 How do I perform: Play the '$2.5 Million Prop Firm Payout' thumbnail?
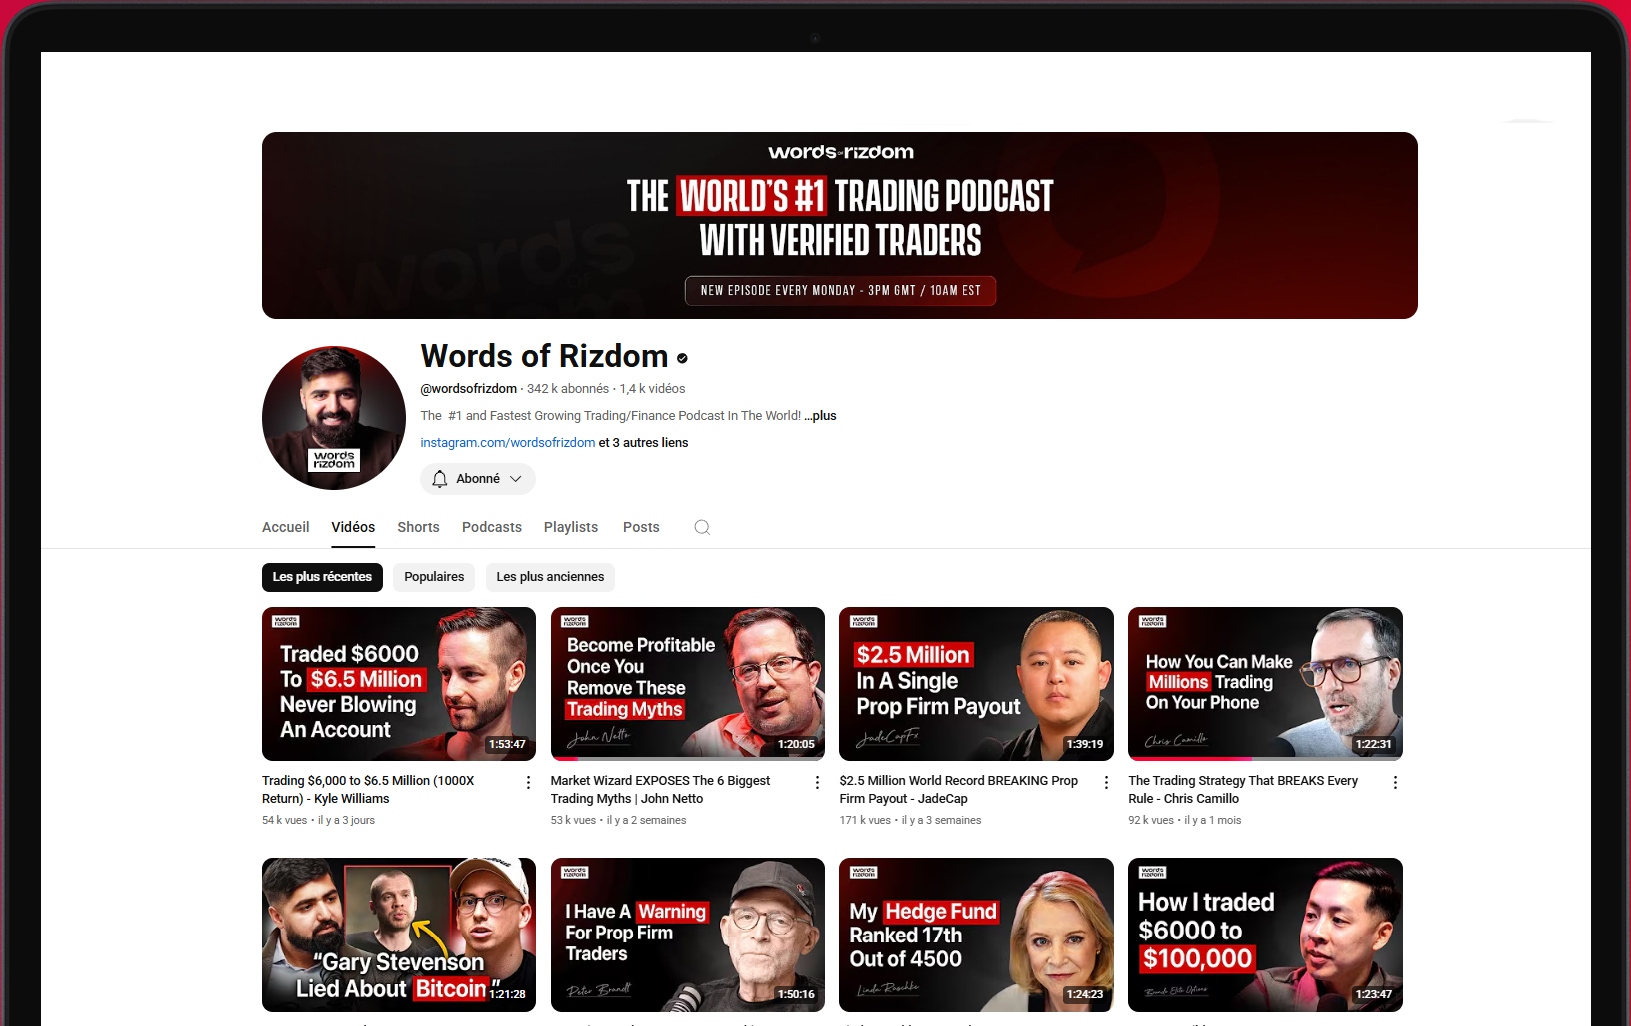pyautogui.click(x=976, y=684)
